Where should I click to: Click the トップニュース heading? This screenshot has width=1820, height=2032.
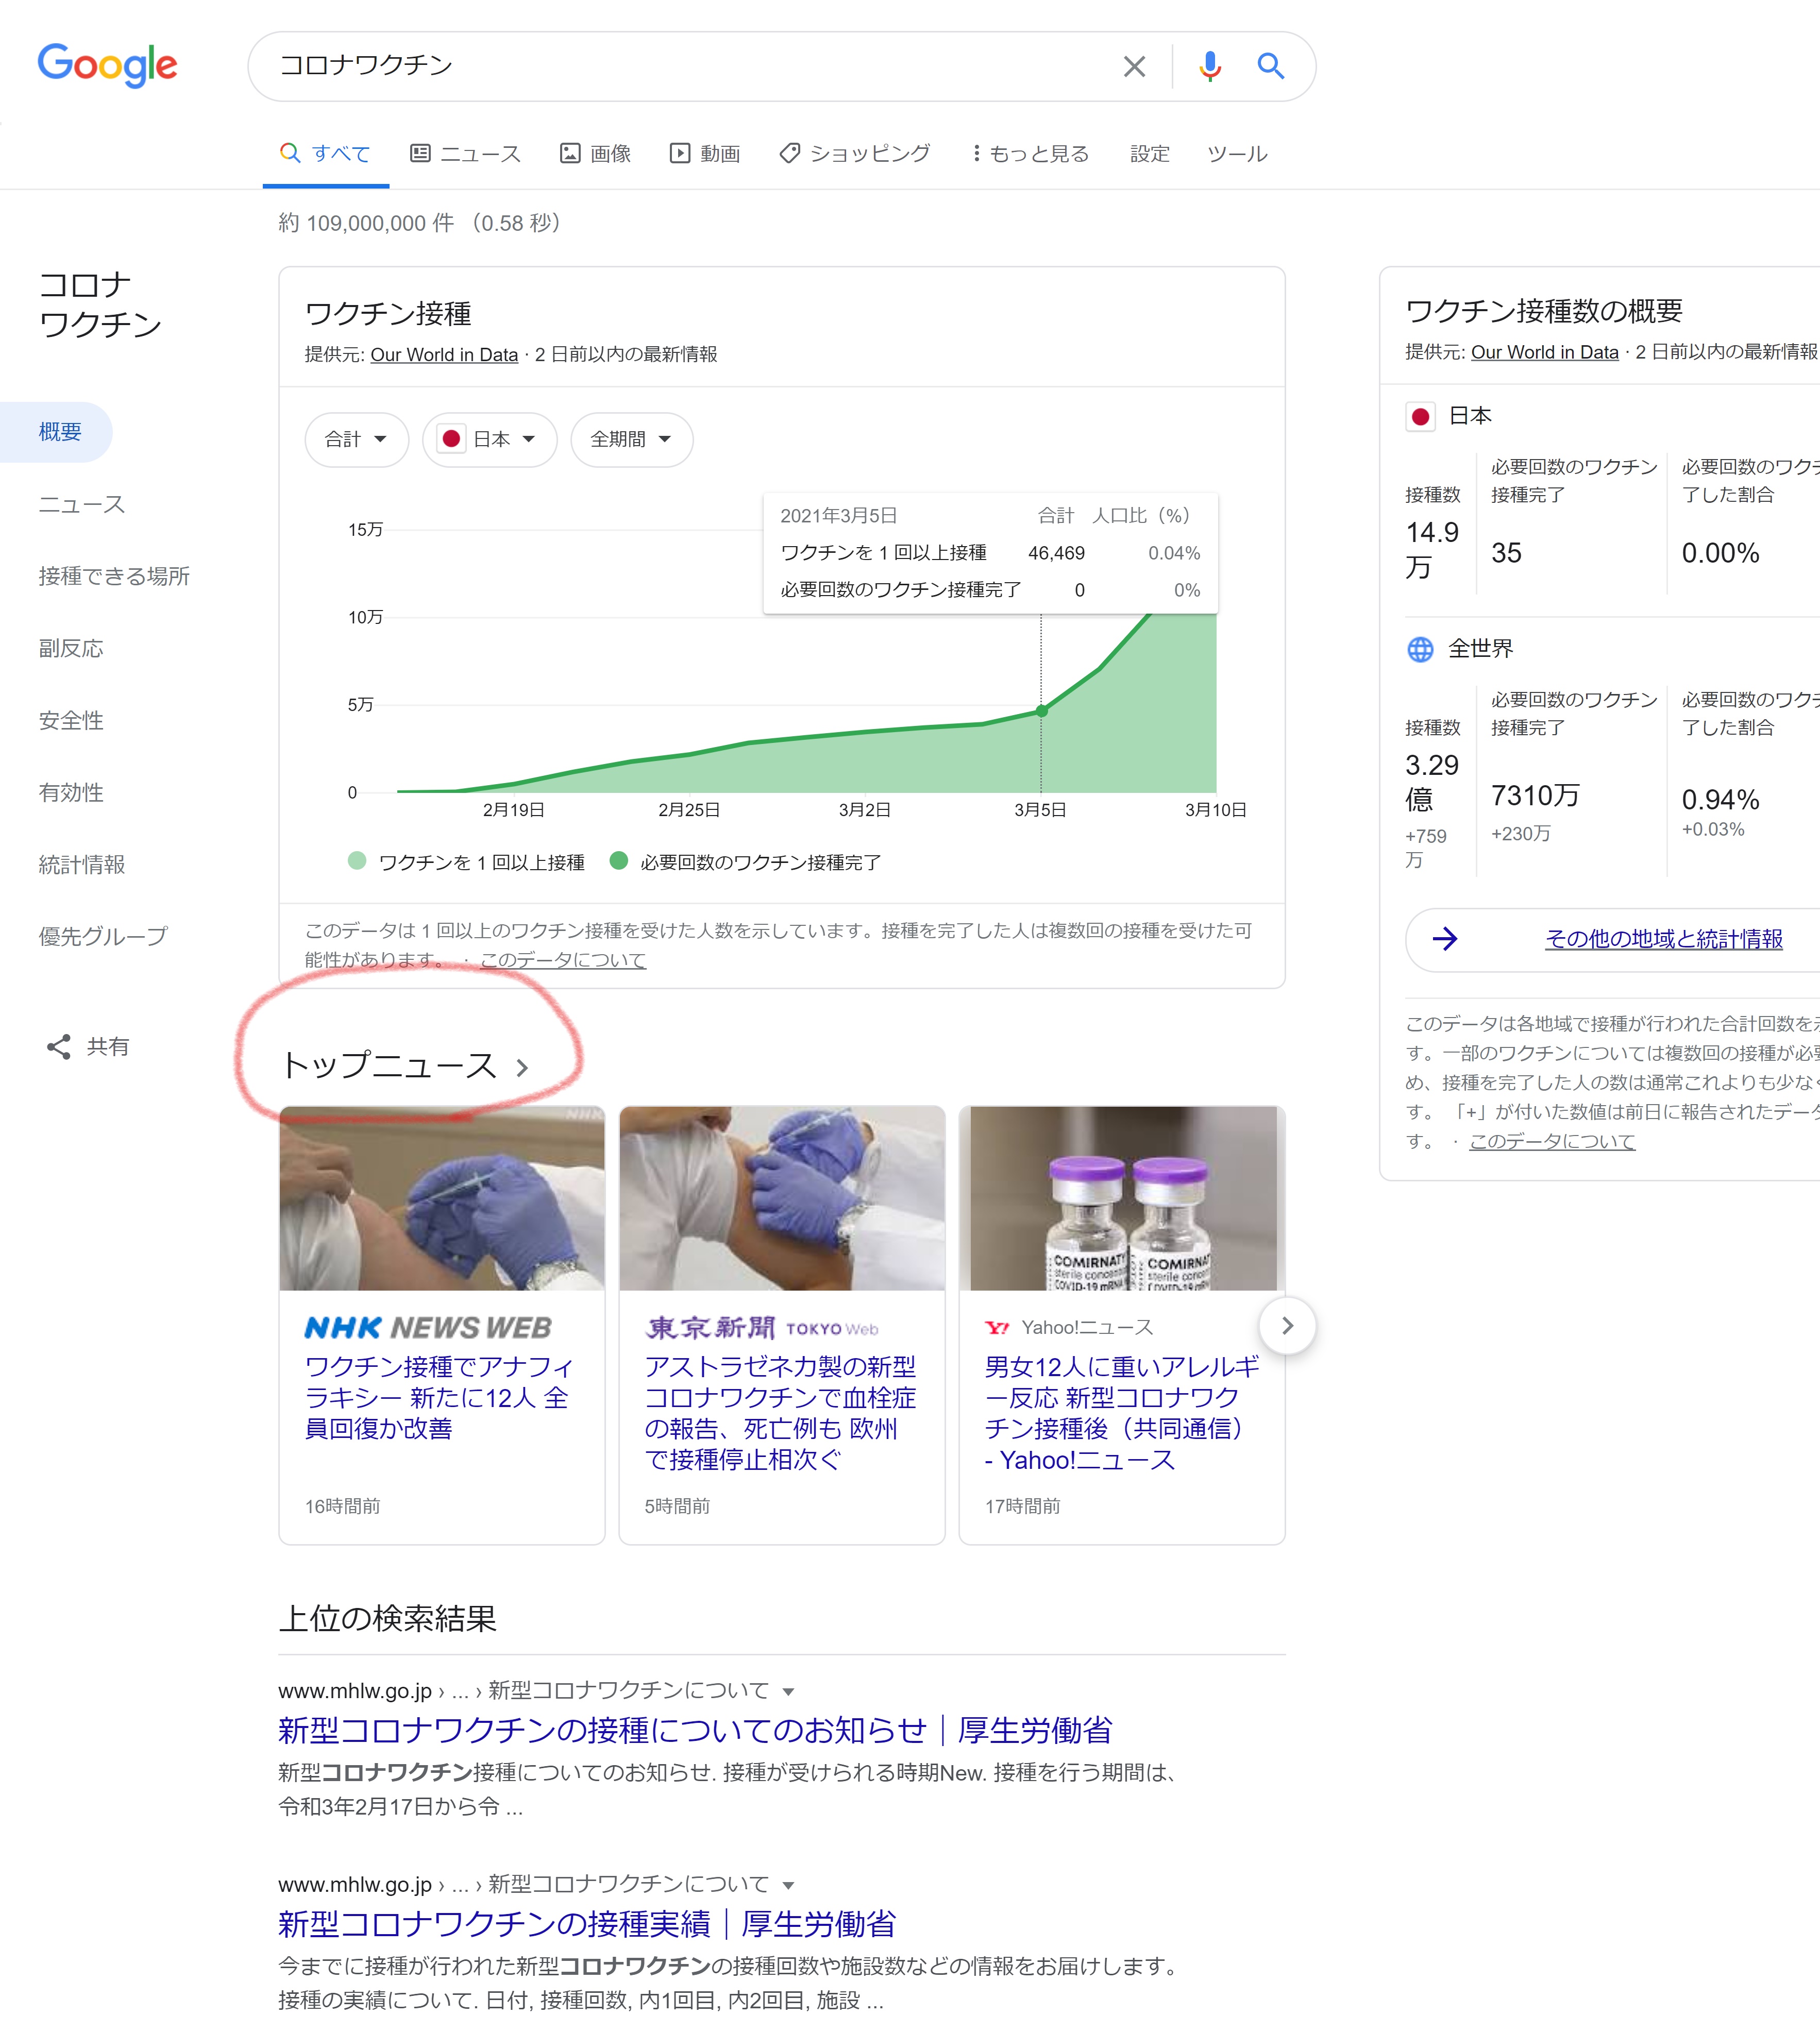(389, 1066)
